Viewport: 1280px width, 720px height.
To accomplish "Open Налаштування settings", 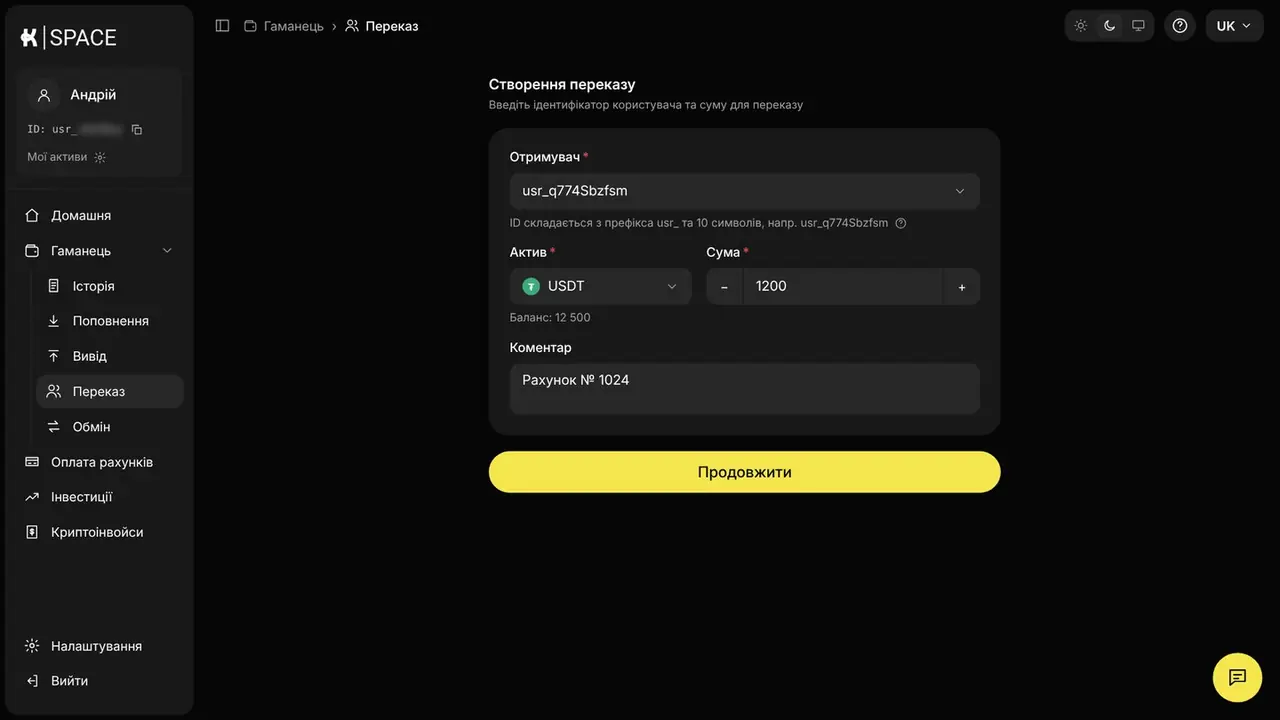I will pos(100,646).
